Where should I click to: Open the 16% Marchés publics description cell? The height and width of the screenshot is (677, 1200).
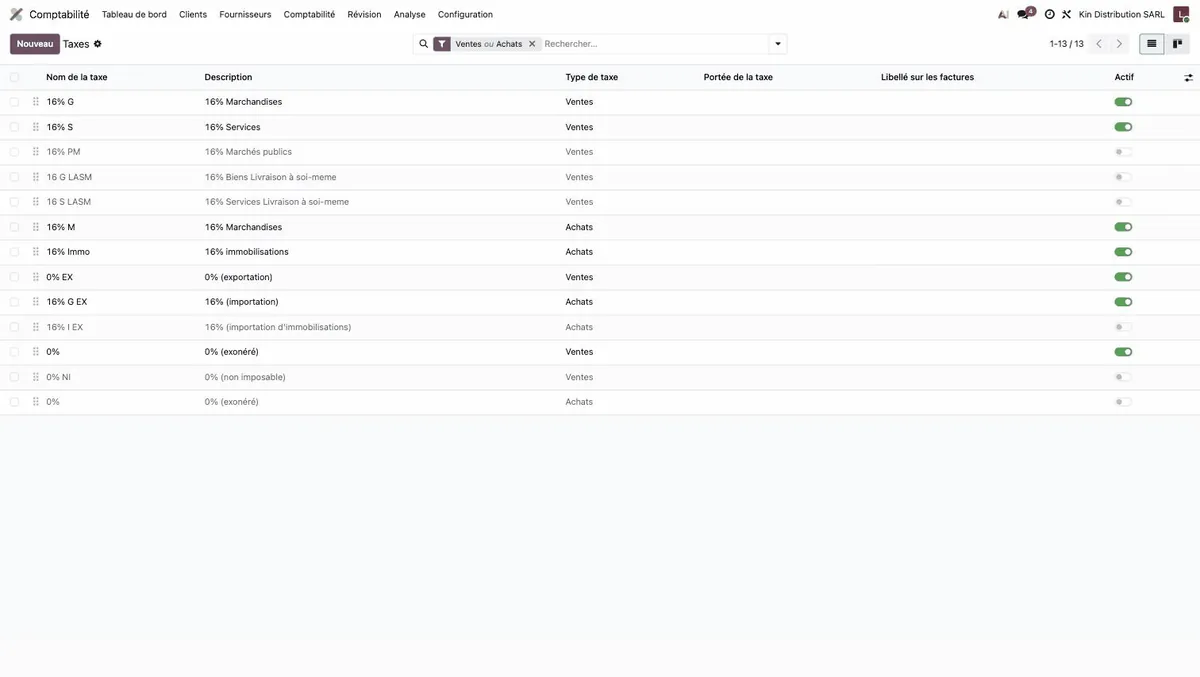(x=248, y=152)
